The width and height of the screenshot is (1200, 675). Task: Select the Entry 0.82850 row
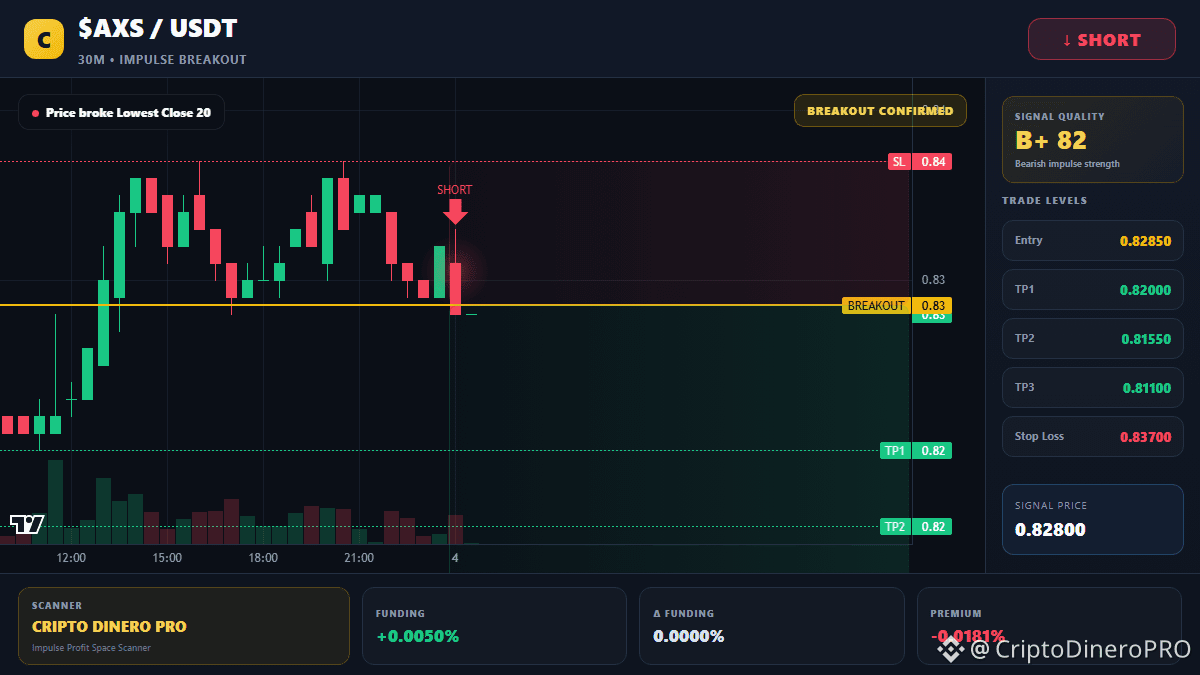(x=1092, y=241)
